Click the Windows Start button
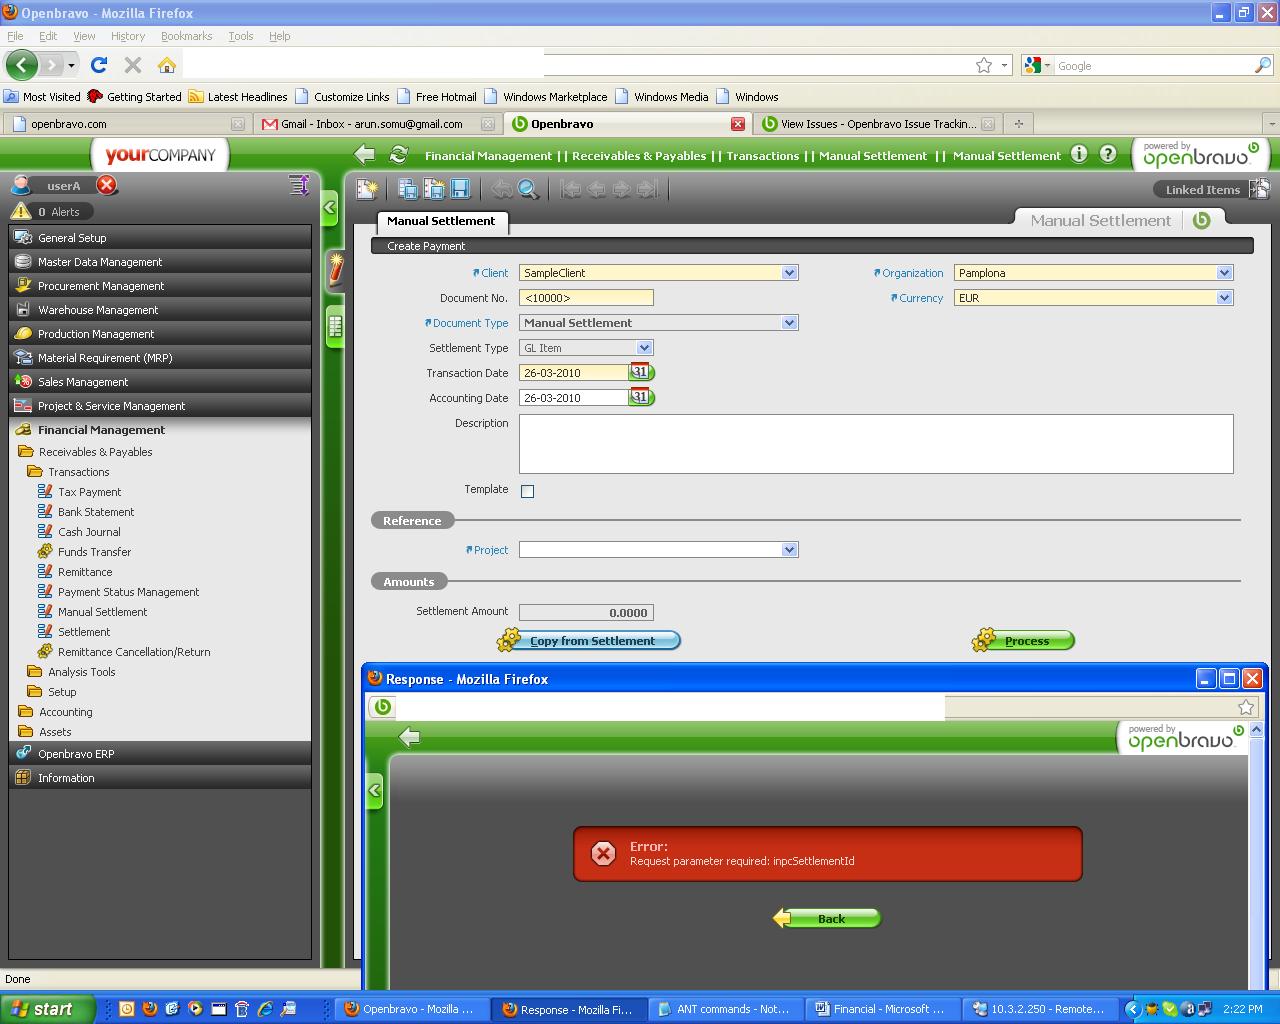 point(48,1009)
